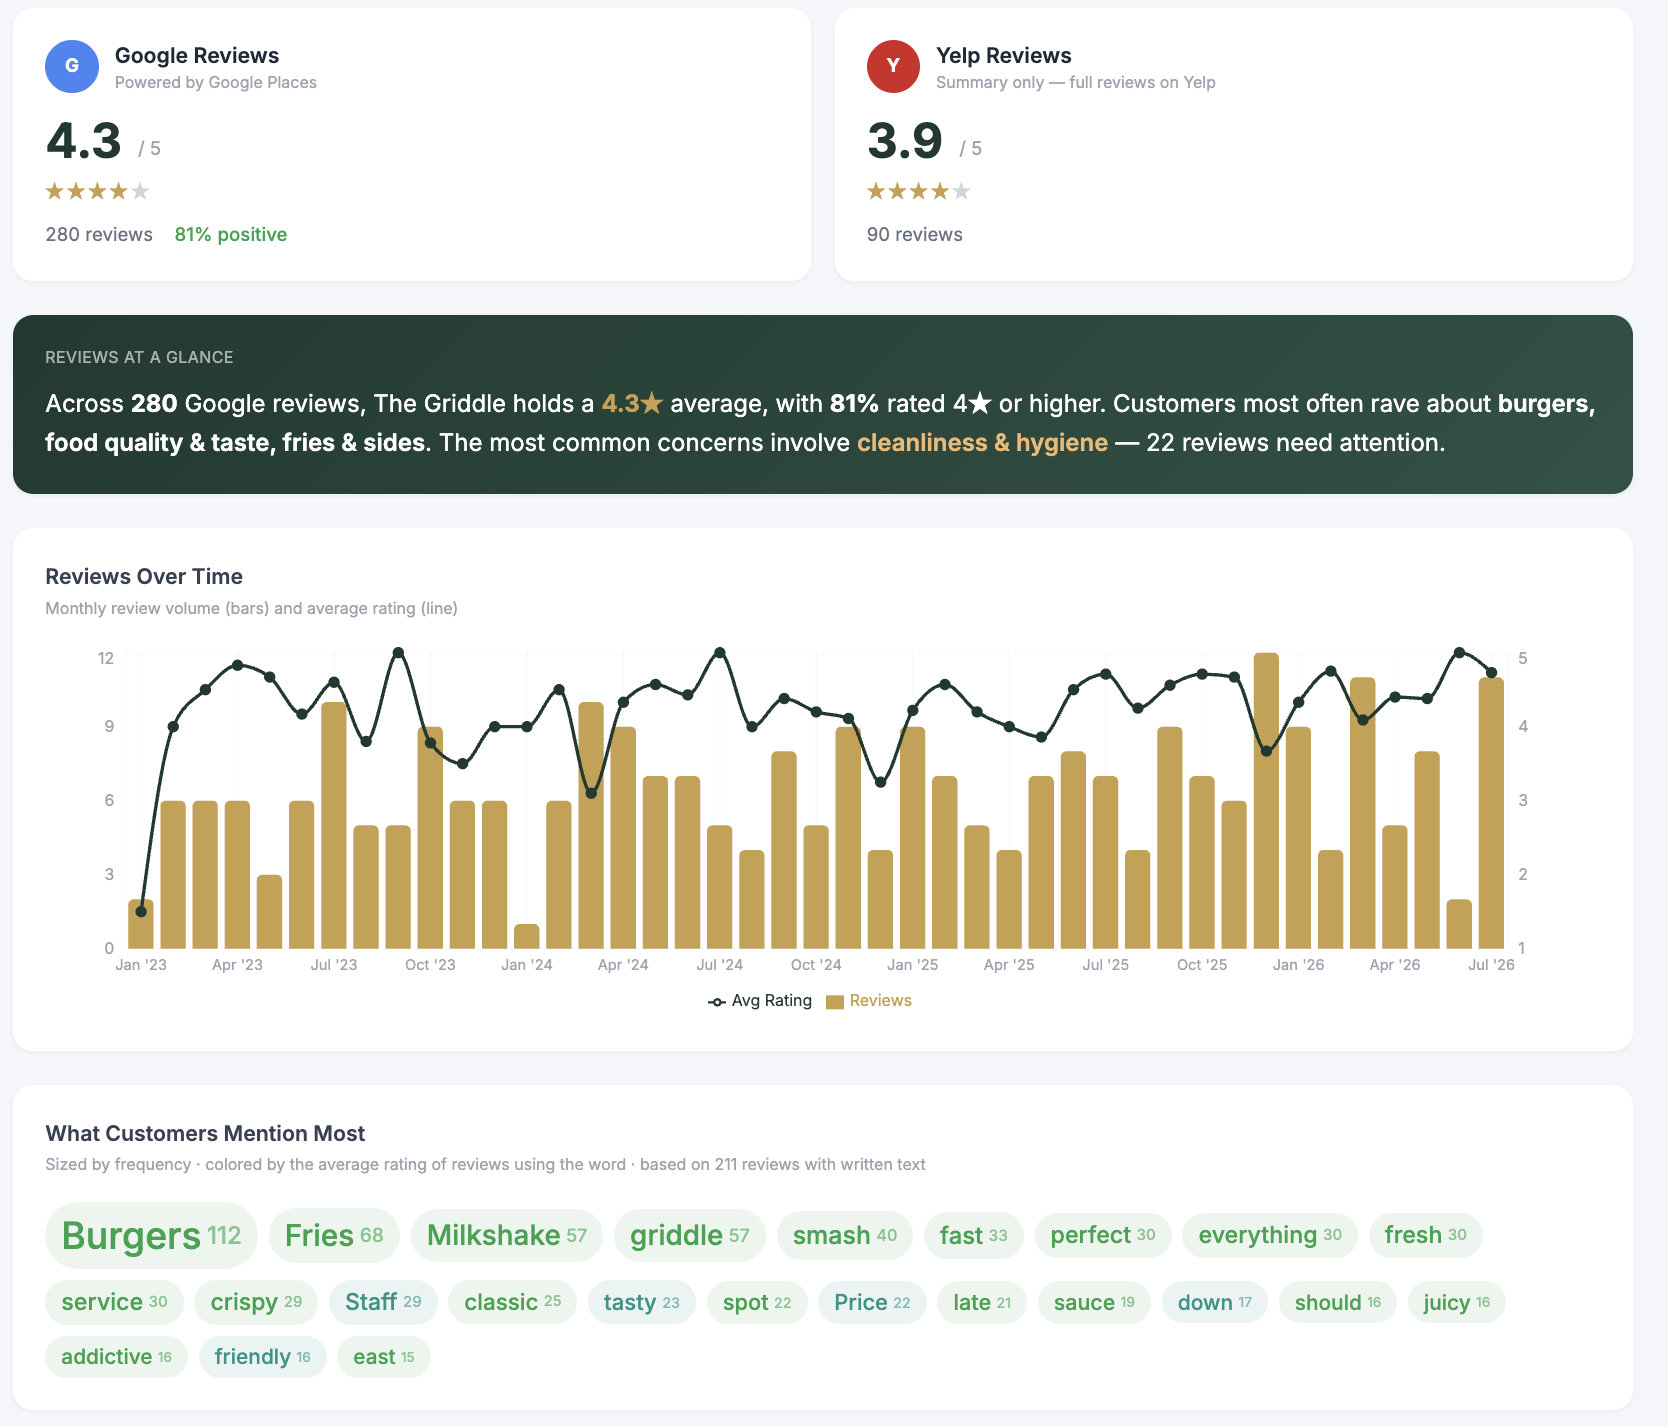Screen dimensions: 1668x1426
Task: Click the '81% positive' text
Action: tap(231, 234)
